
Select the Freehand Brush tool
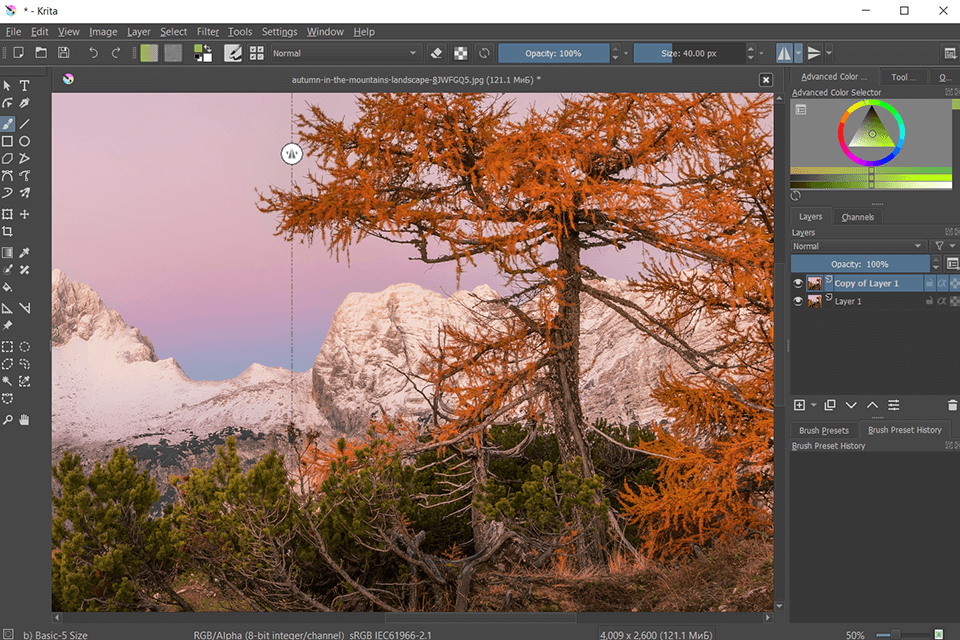point(7,124)
